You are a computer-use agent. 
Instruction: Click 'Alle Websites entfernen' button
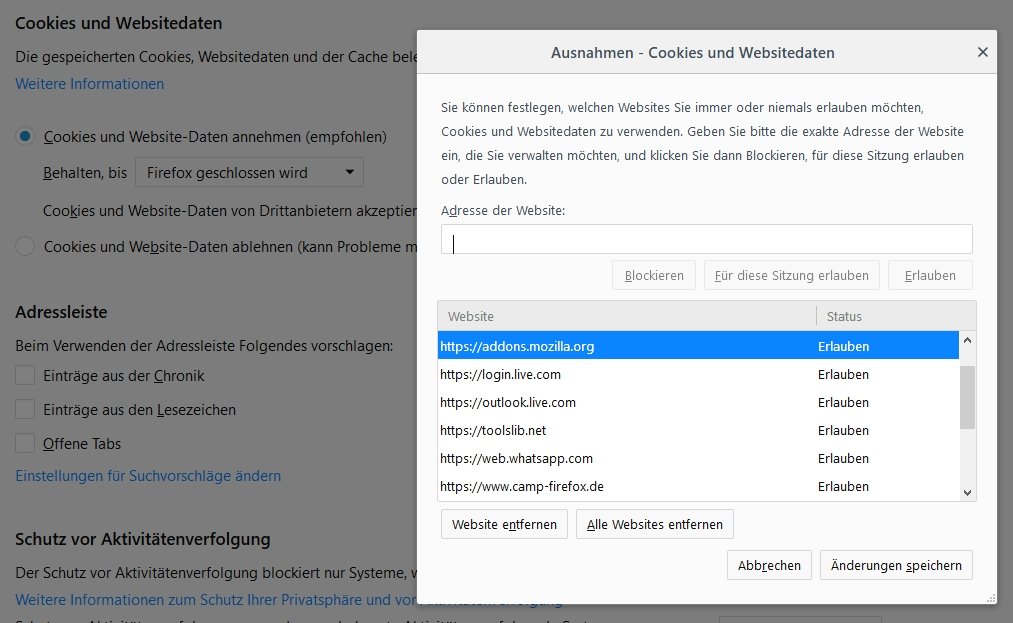(x=655, y=524)
